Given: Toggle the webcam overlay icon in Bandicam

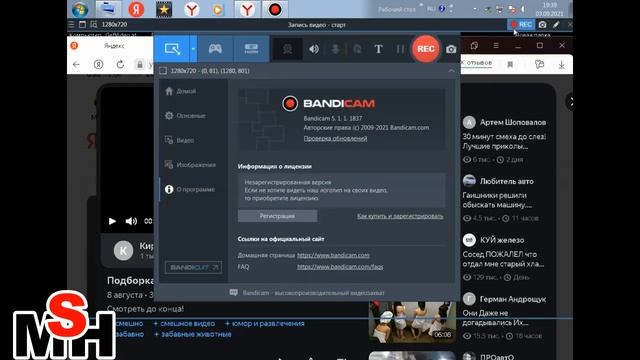Looking at the screenshot, I should click(287, 49).
